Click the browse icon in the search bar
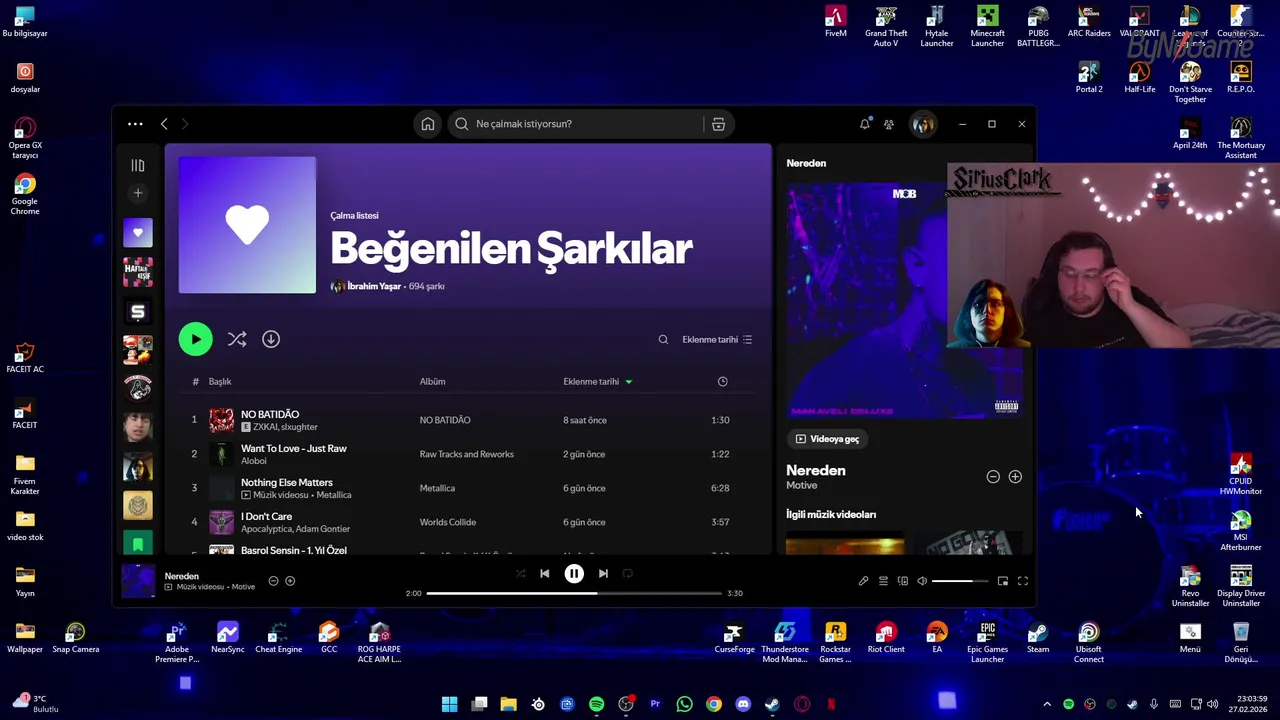 pyautogui.click(x=718, y=124)
